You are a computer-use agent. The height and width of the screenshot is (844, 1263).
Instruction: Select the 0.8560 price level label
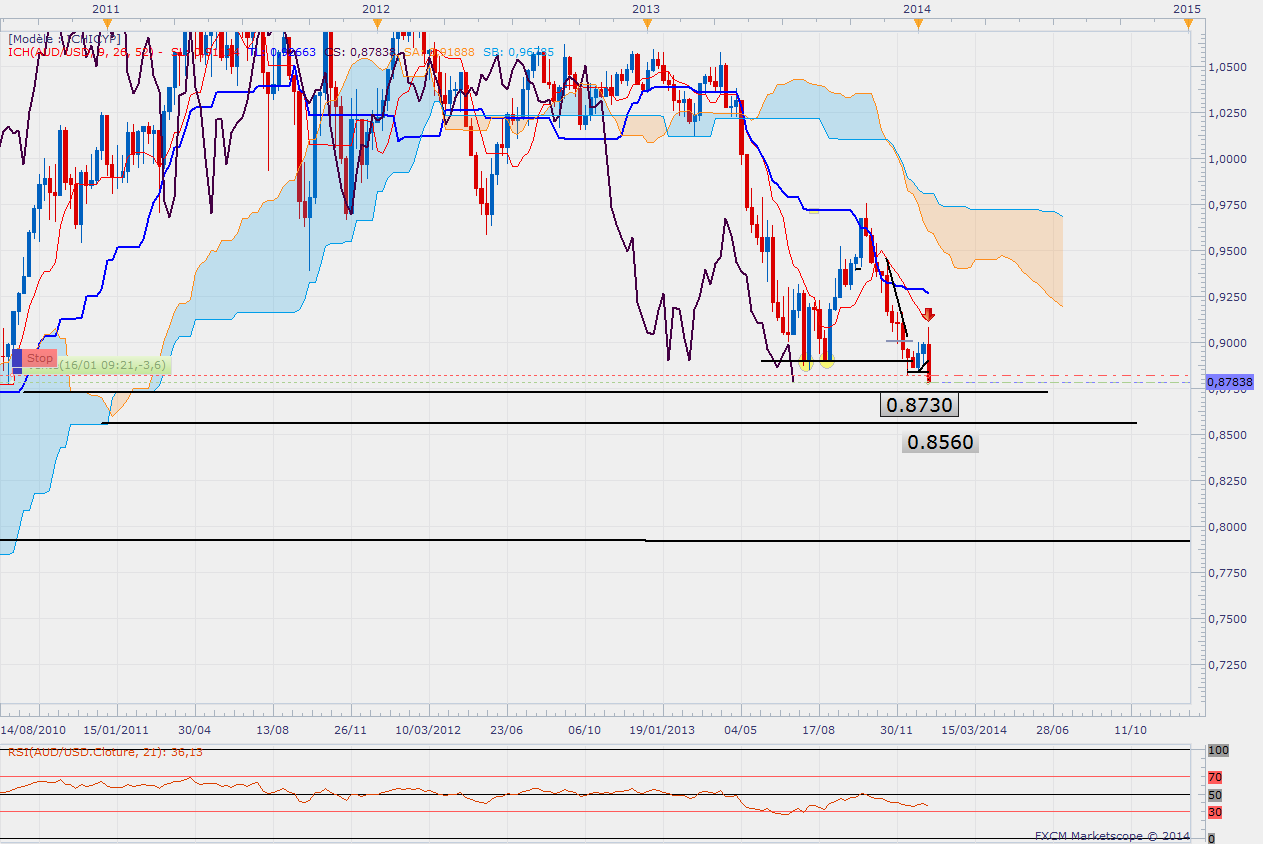point(940,442)
